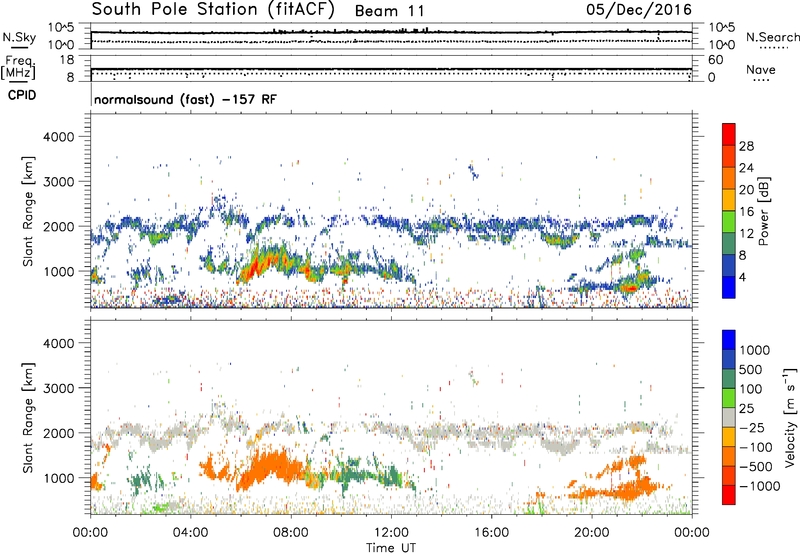Click the "04:00" time tick label
Screen dimensions: 800x554
190,533
